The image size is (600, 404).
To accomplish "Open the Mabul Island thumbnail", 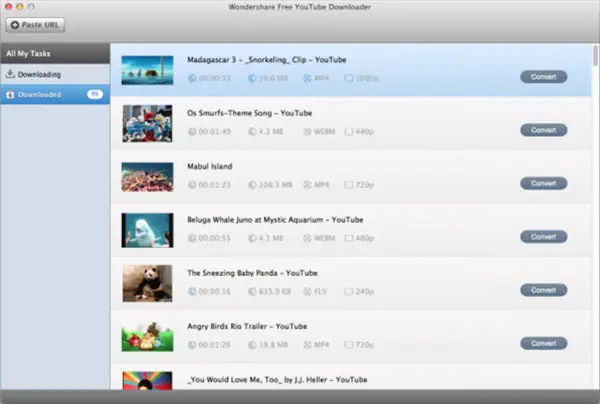I will point(147,177).
